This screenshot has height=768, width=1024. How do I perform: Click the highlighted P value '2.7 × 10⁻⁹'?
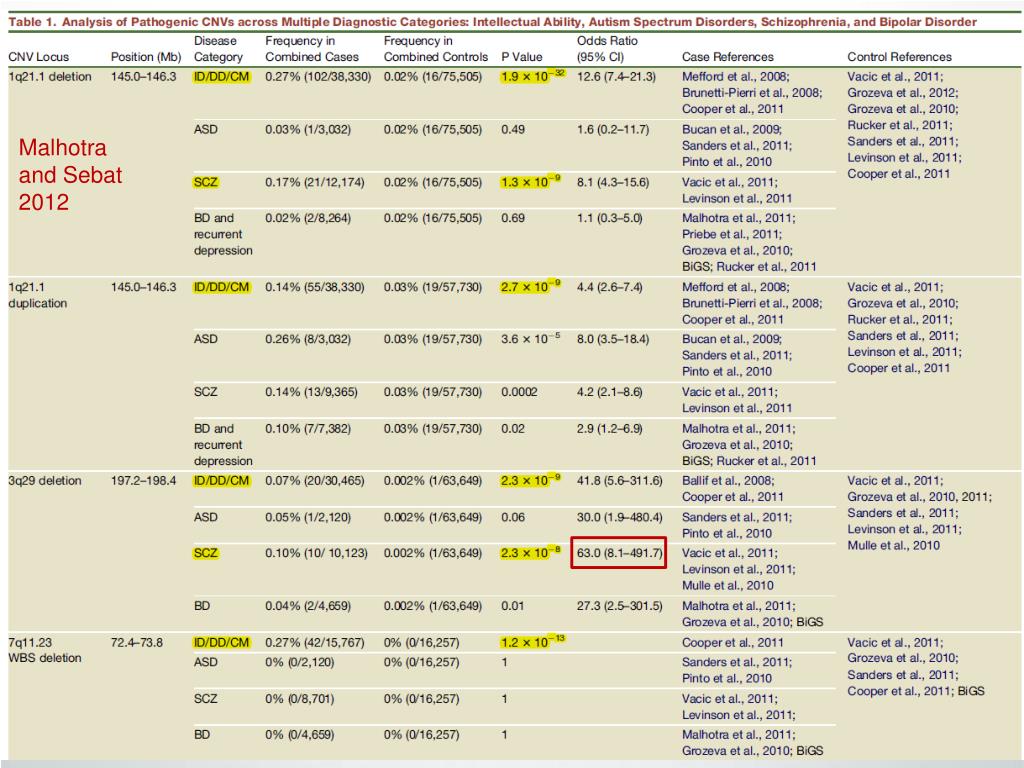(x=530, y=287)
